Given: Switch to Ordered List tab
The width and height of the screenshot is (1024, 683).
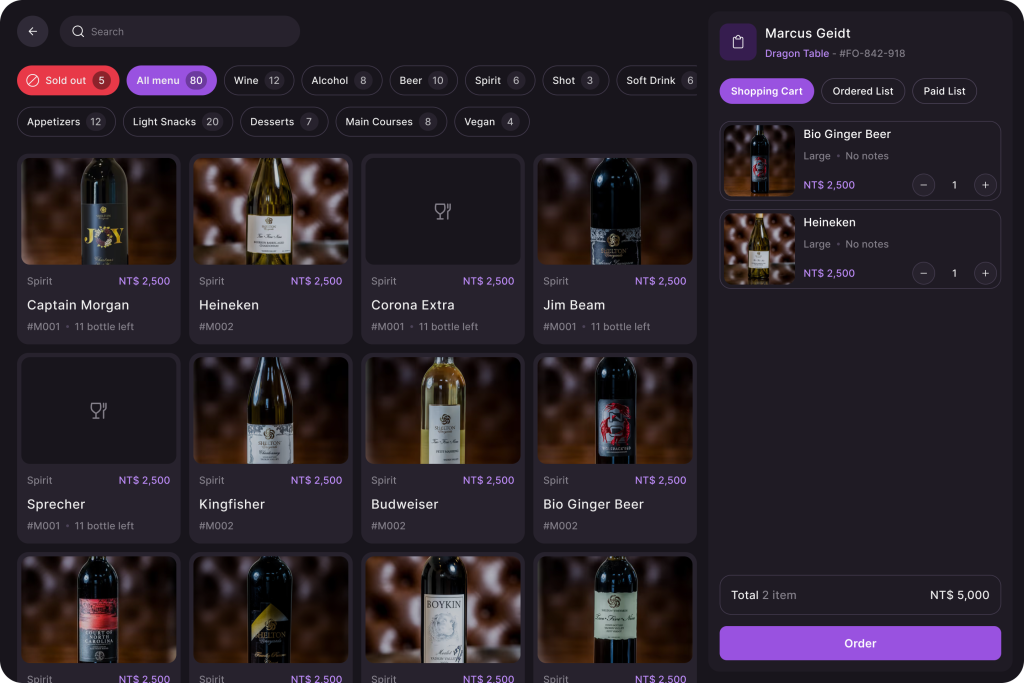Looking at the screenshot, I should pos(863,91).
